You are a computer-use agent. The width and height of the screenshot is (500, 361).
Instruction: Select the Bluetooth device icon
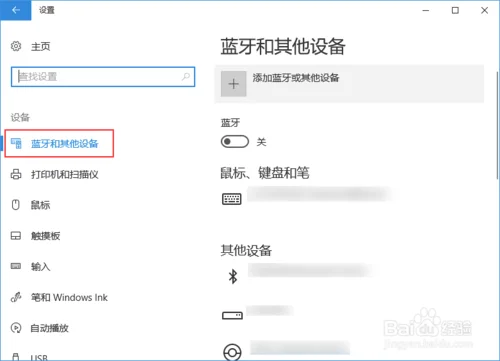(x=233, y=276)
